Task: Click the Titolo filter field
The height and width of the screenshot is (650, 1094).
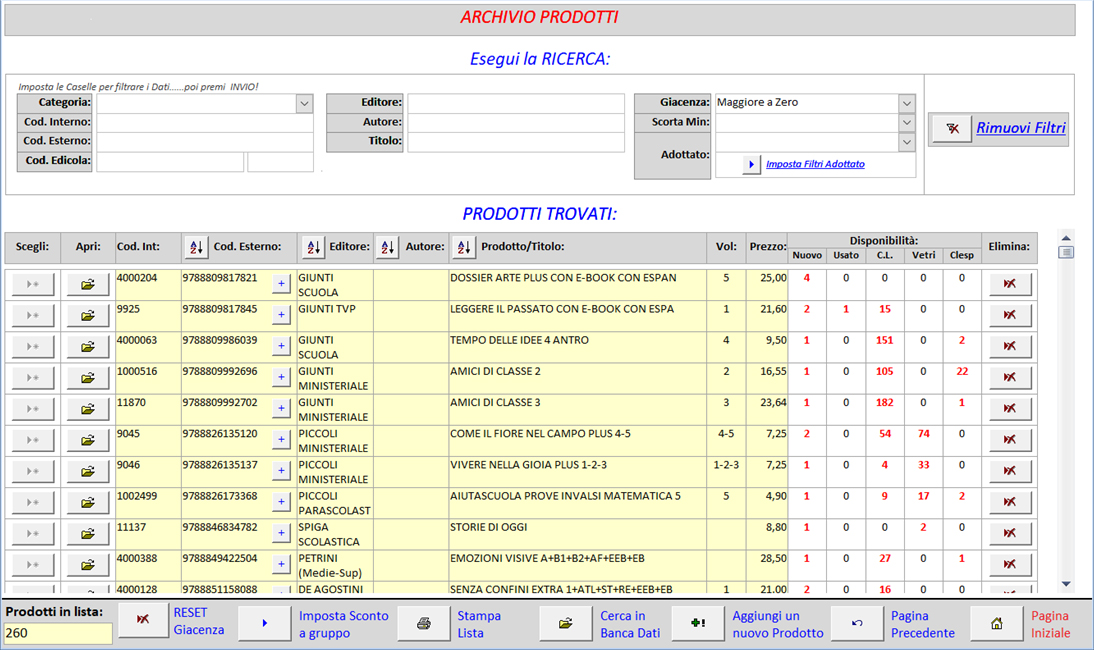Action: pyautogui.click(x=516, y=142)
